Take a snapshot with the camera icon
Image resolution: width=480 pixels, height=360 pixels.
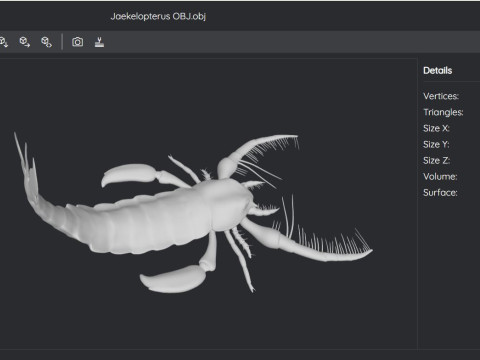click(x=77, y=42)
